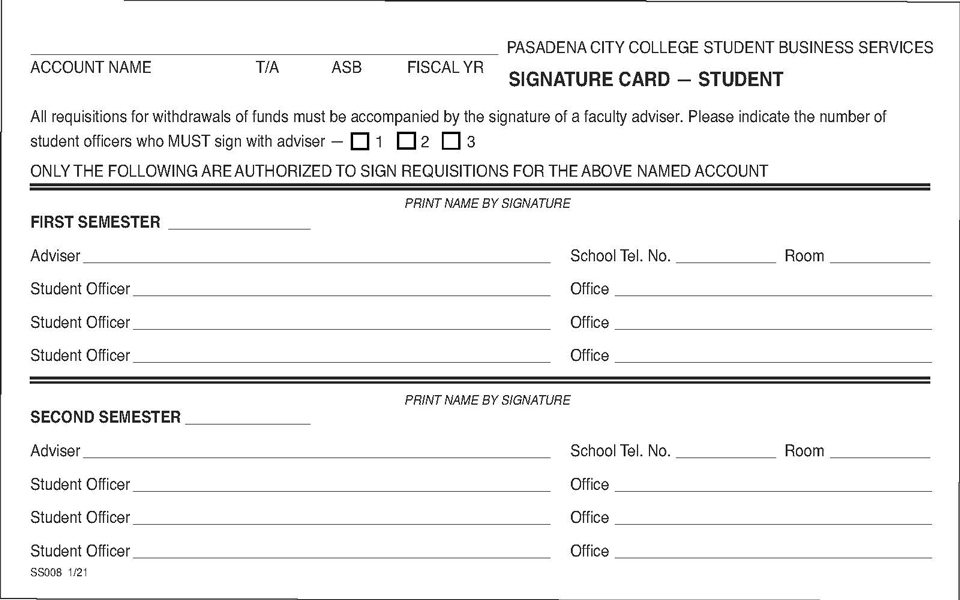Click the Room field under Second Semester

tap(879, 450)
